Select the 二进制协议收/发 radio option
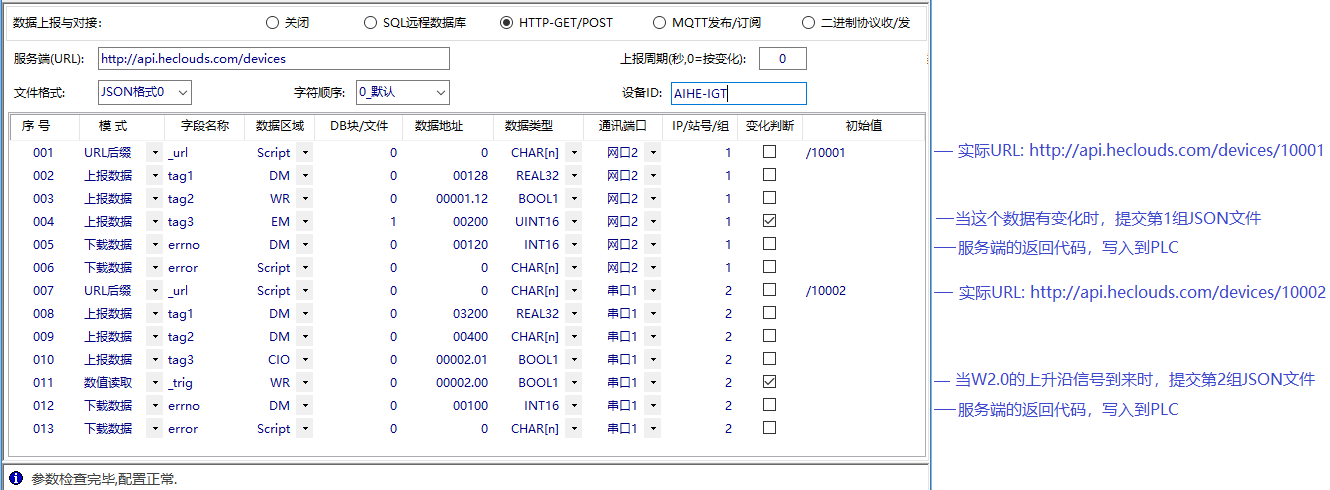 808,22
